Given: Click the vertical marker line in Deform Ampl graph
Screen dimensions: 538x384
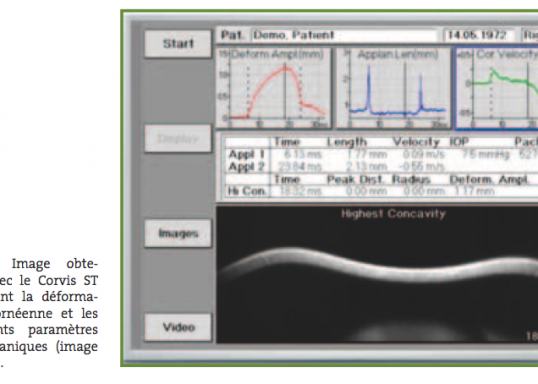Looking at the screenshot, I should tap(285, 91).
